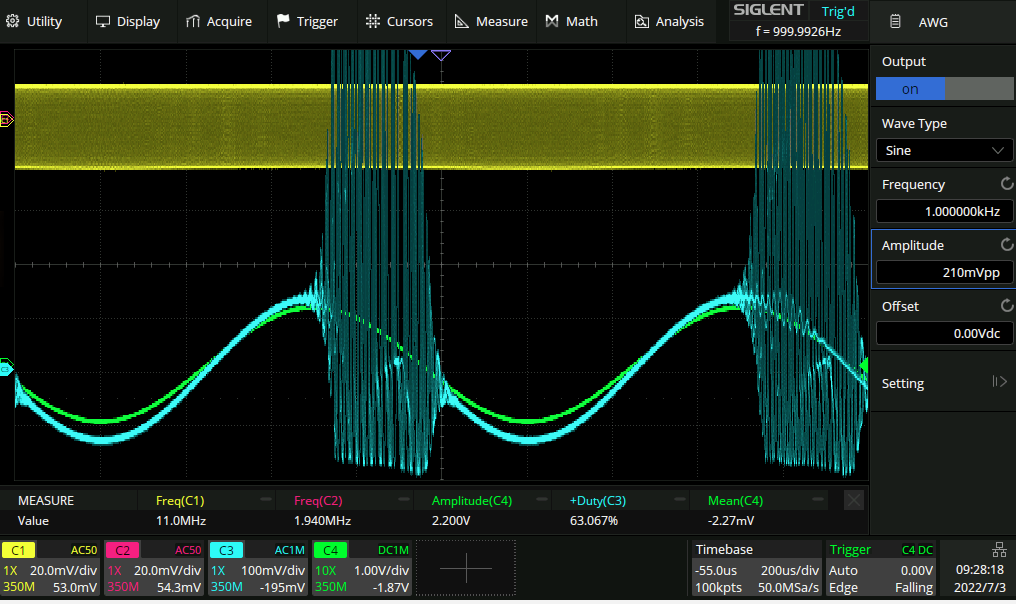Open the Measure menu

pyautogui.click(x=490, y=21)
